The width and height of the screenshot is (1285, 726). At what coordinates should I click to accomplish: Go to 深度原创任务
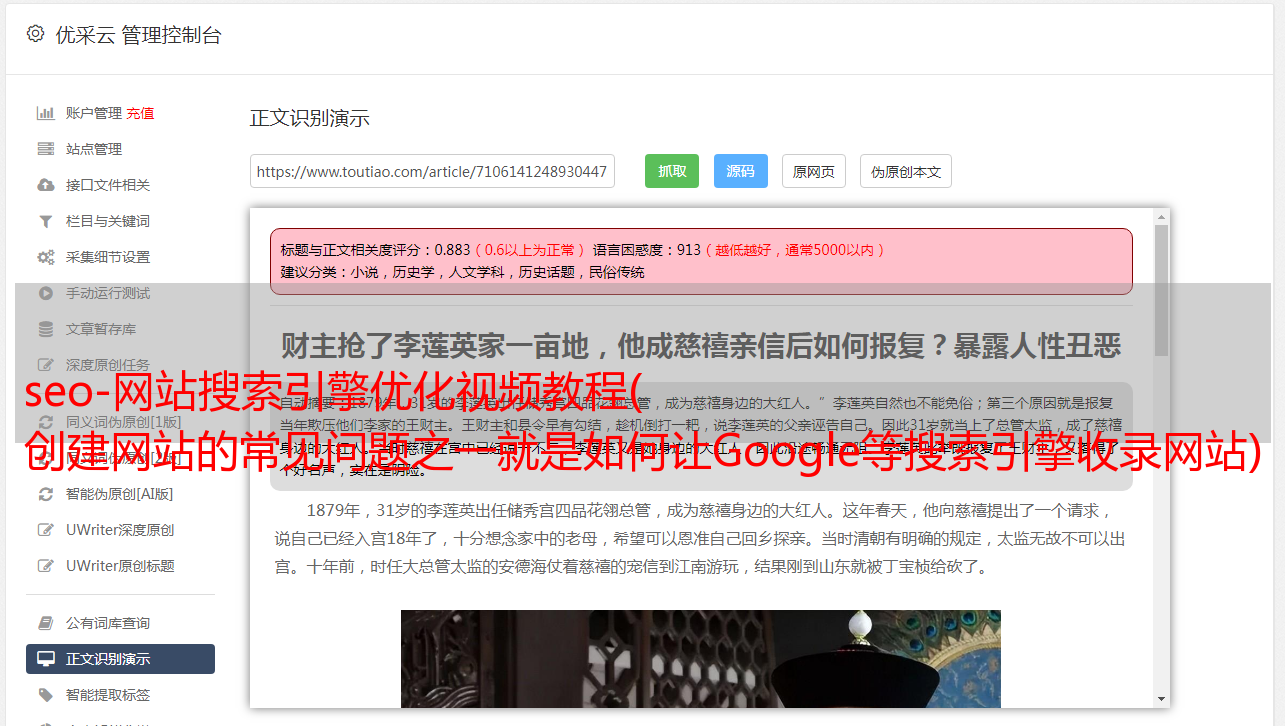108,365
